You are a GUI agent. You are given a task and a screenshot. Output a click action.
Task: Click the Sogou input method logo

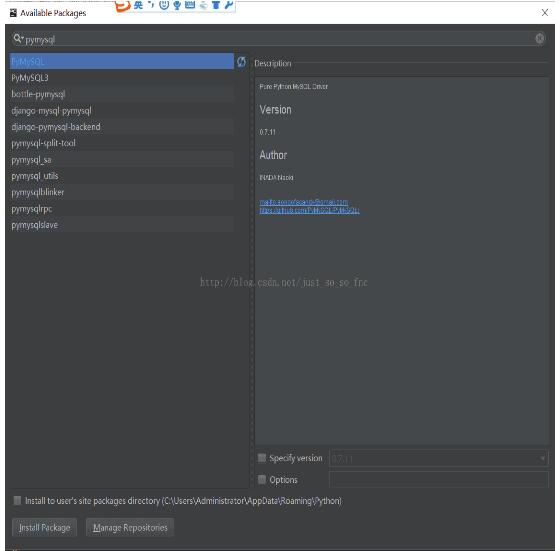(x=122, y=6)
